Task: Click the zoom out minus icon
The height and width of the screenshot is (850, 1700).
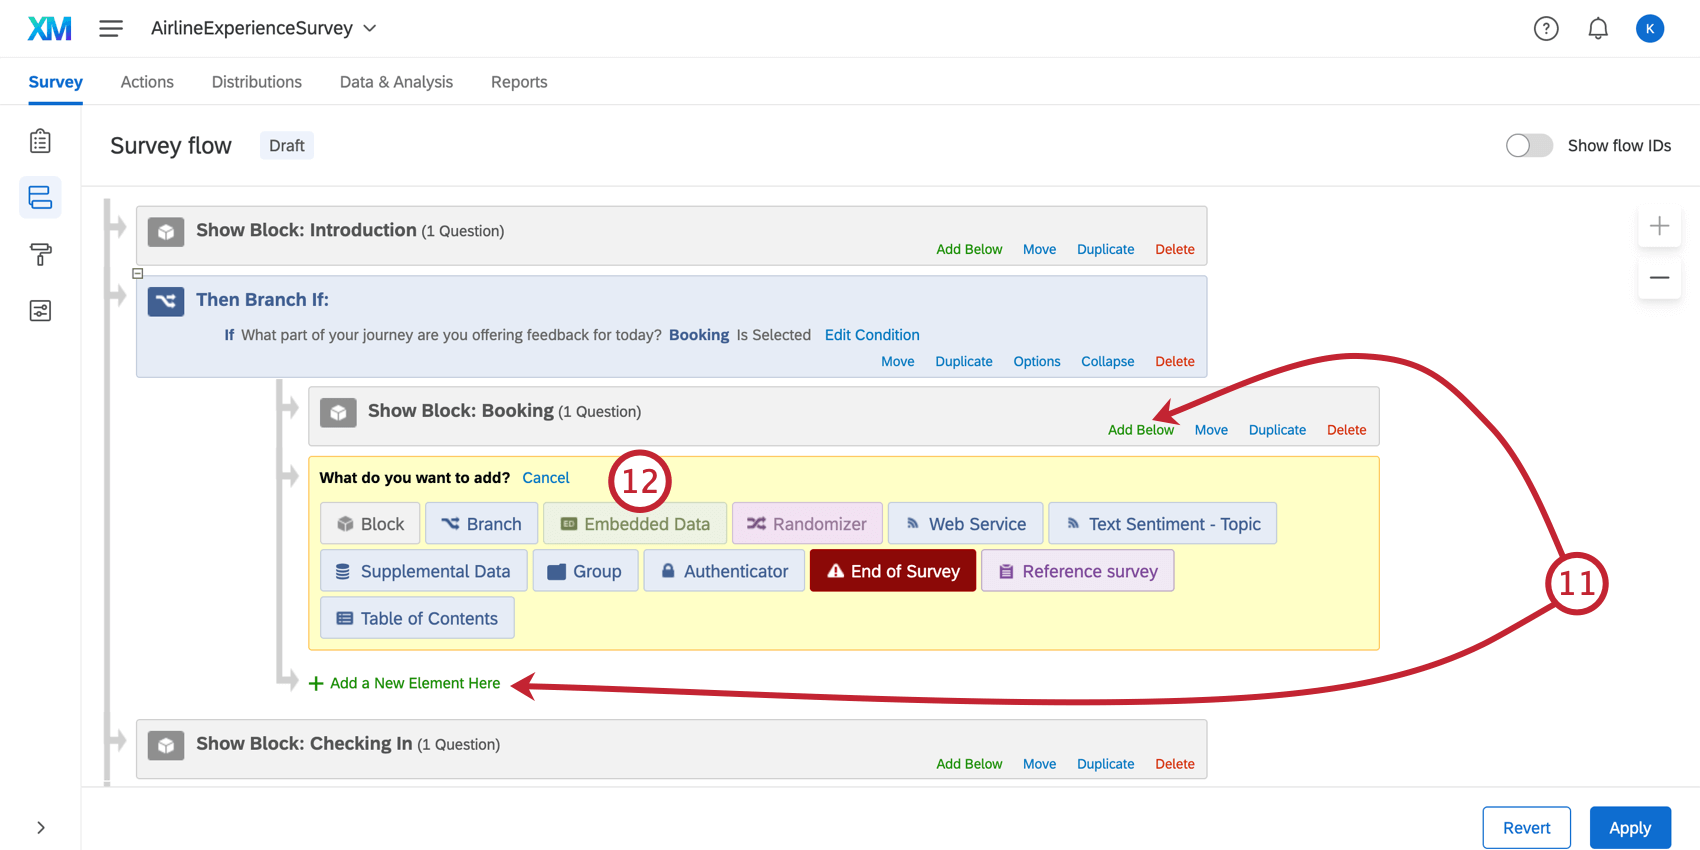Action: (x=1659, y=277)
